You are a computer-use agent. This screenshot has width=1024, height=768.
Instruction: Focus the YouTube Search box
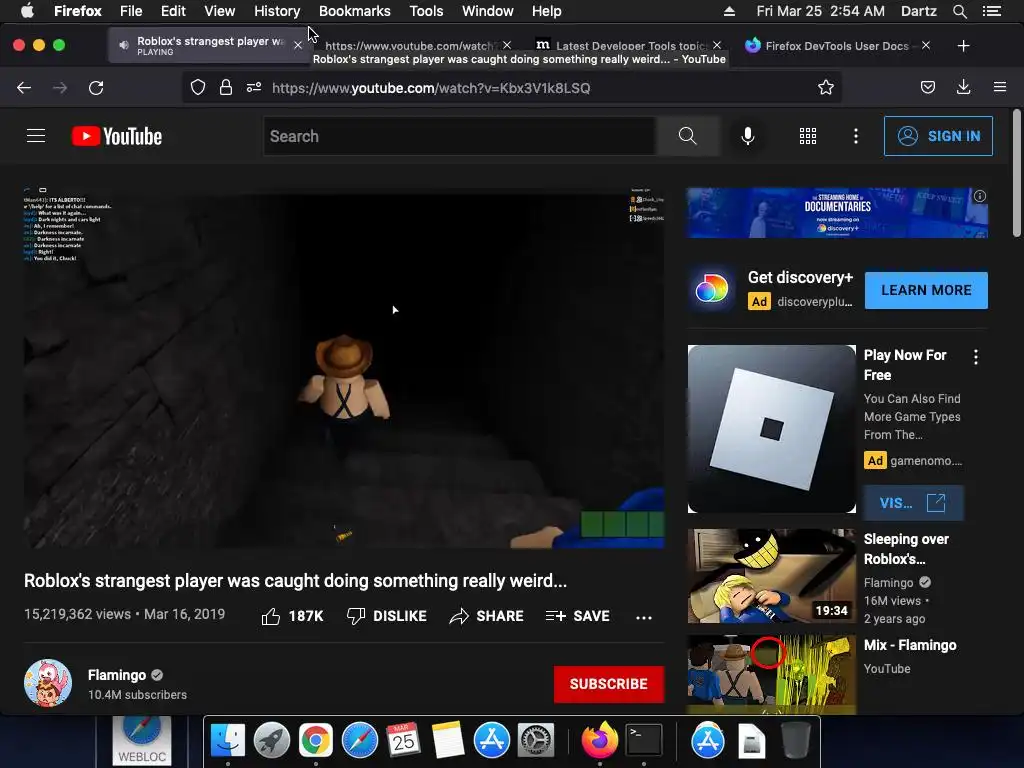tap(460, 136)
